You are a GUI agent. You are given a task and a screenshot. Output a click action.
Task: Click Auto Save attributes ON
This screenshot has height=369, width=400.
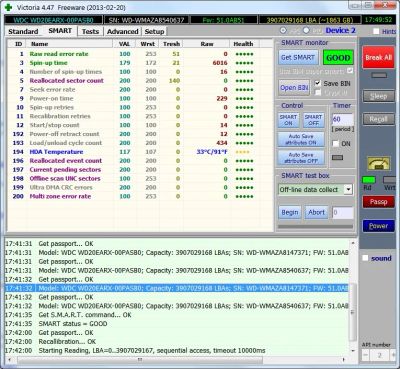(301, 139)
